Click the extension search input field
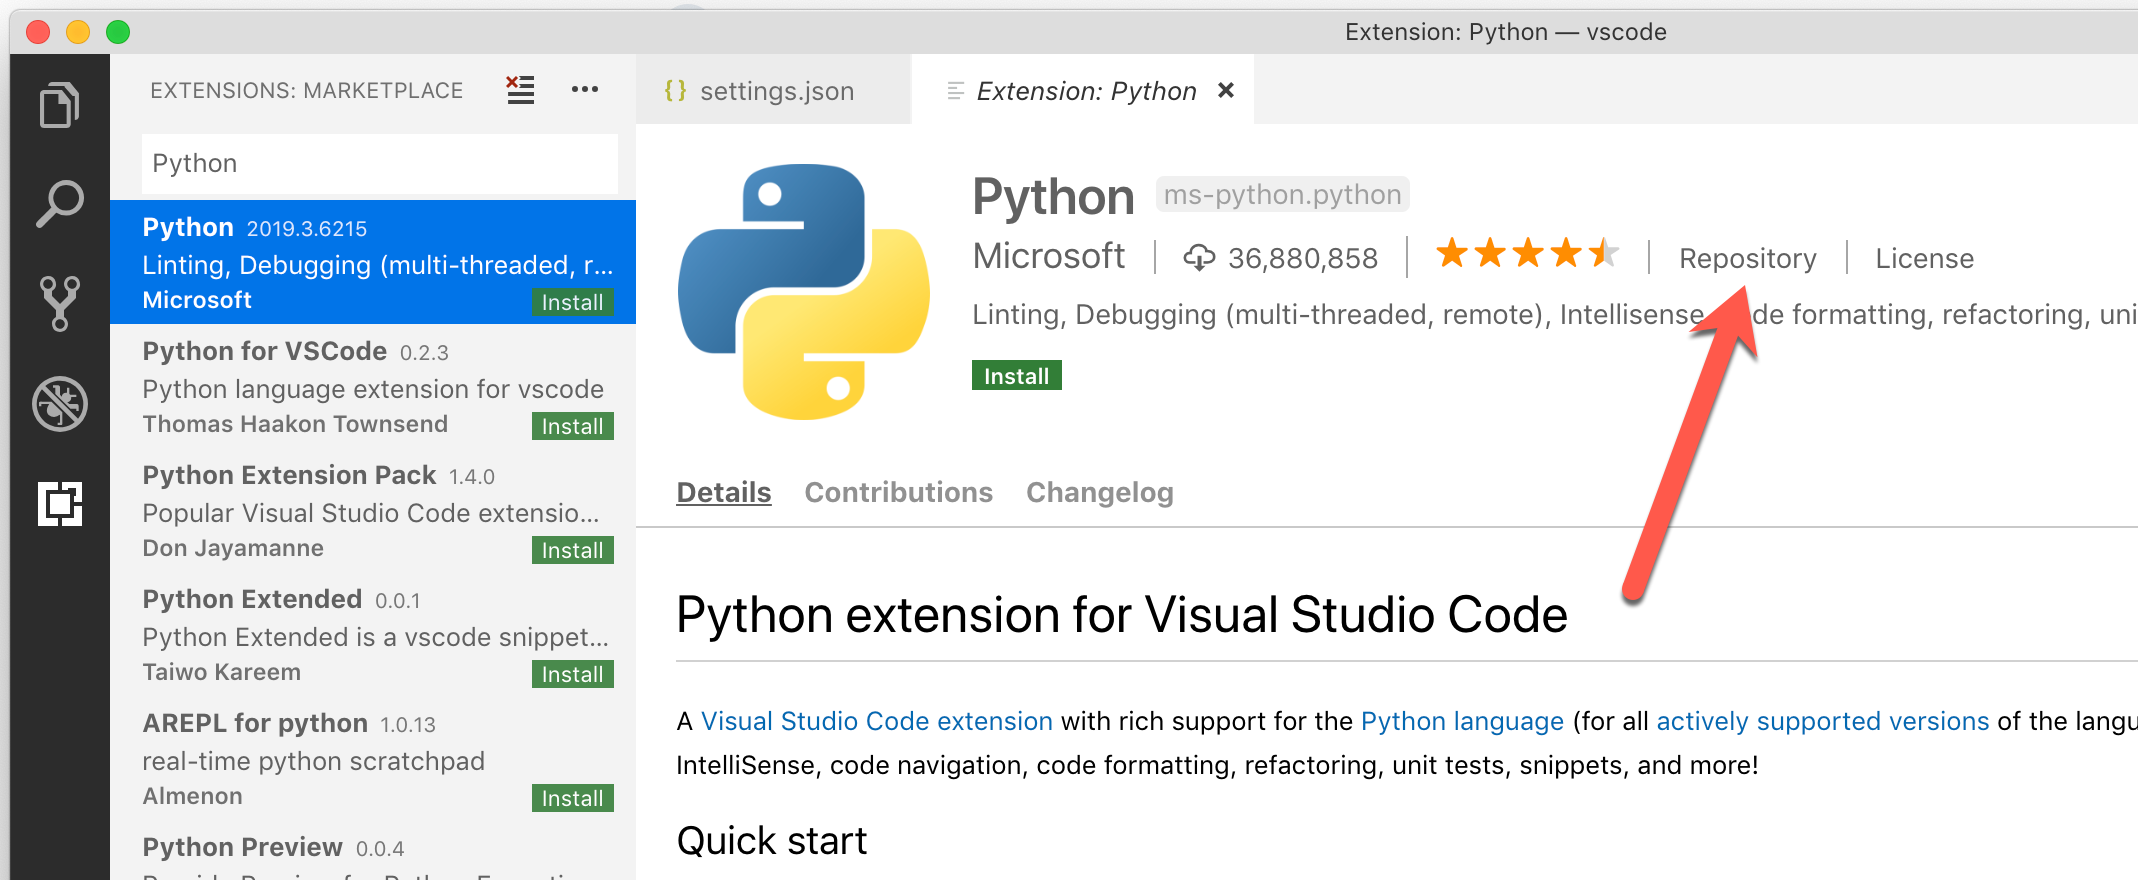Image resolution: width=2138 pixels, height=880 pixels. pyautogui.click(x=379, y=163)
